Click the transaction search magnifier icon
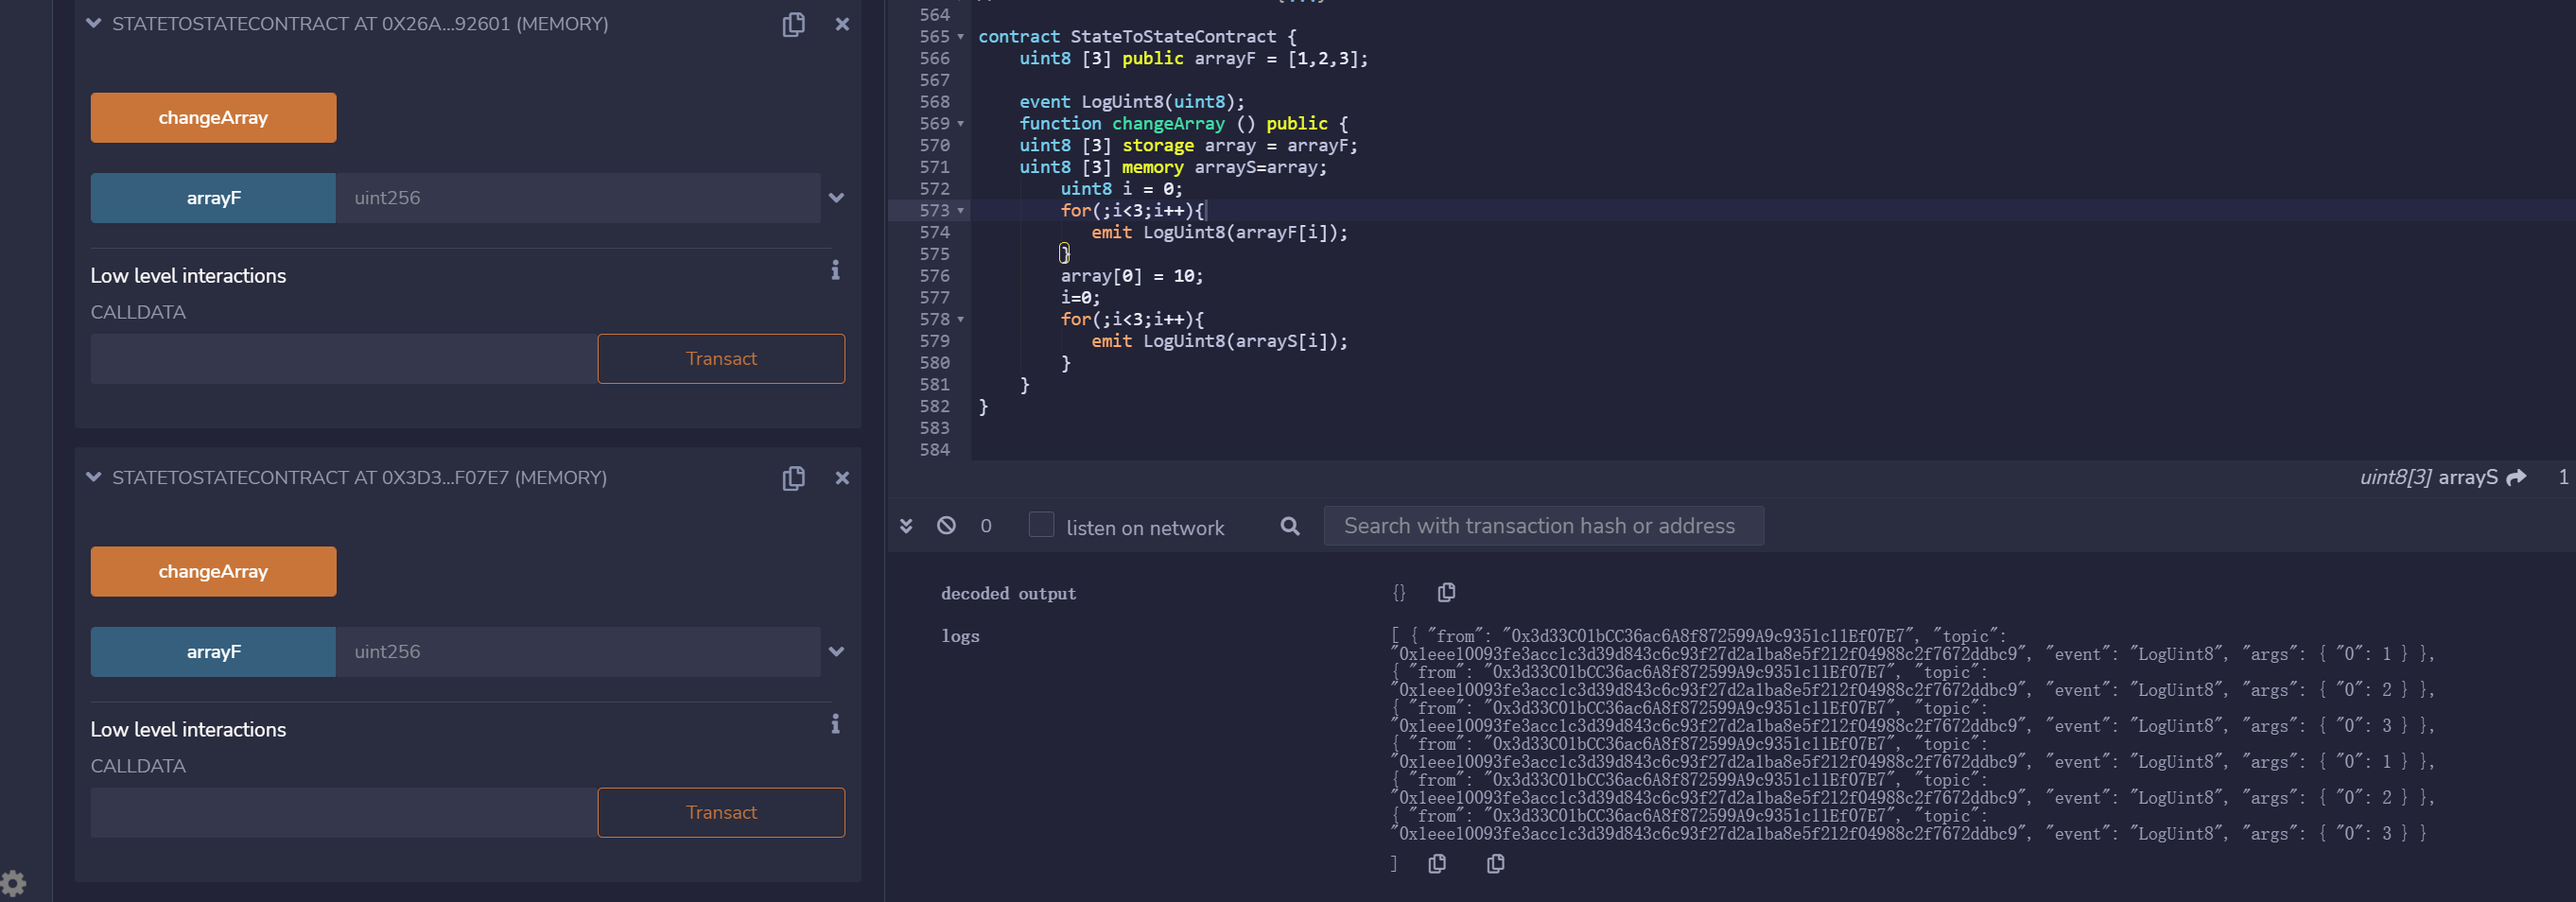Screen dimensions: 2576x902 1290,526
